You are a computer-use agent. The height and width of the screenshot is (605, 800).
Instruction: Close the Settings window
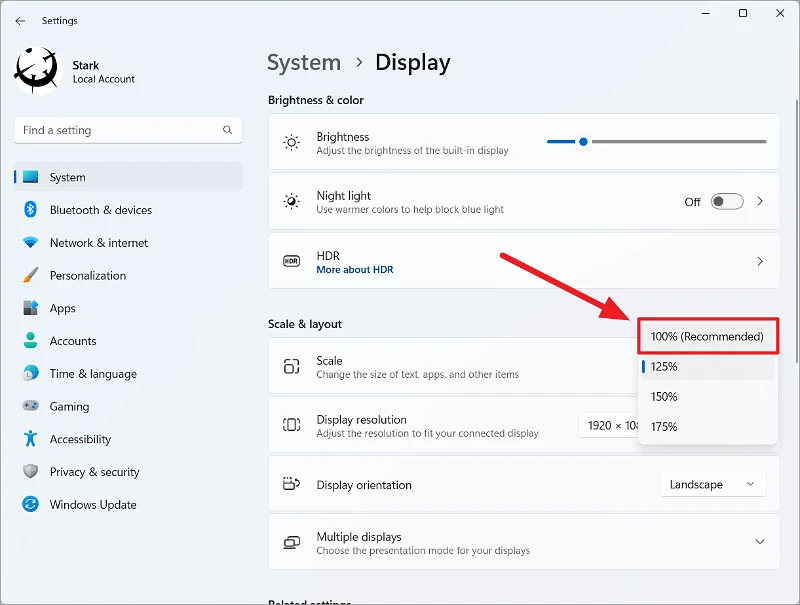(x=780, y=13)
